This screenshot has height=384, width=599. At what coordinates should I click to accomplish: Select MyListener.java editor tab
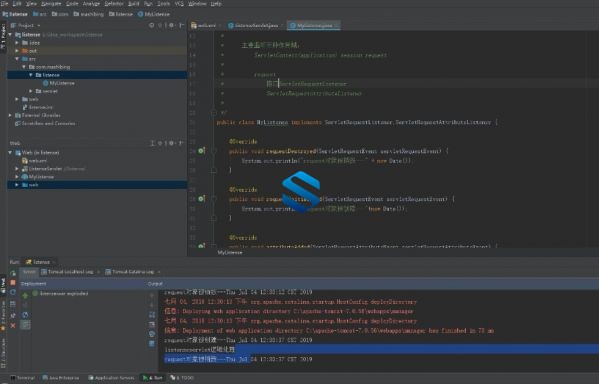314,25
